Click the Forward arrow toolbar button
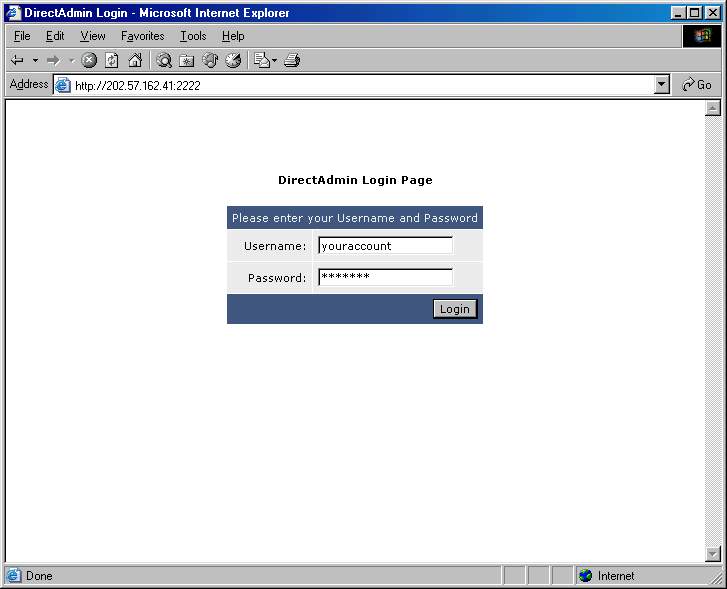 53,60
